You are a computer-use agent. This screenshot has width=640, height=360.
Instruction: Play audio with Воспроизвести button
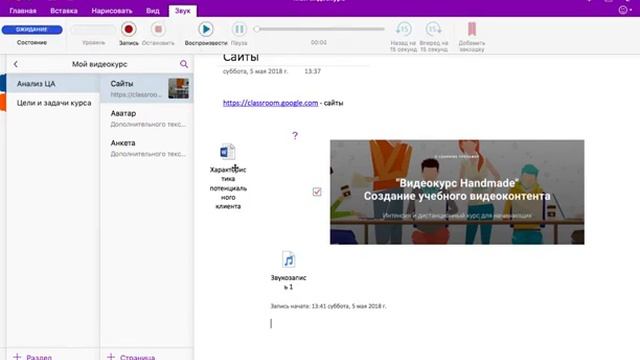coord(206,29)
